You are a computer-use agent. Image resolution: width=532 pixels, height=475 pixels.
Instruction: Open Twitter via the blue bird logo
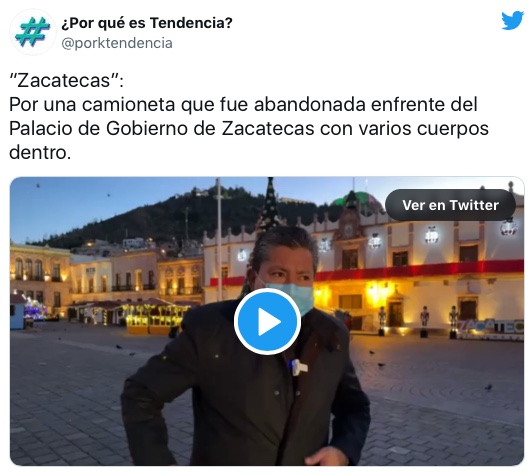[512, 20]
